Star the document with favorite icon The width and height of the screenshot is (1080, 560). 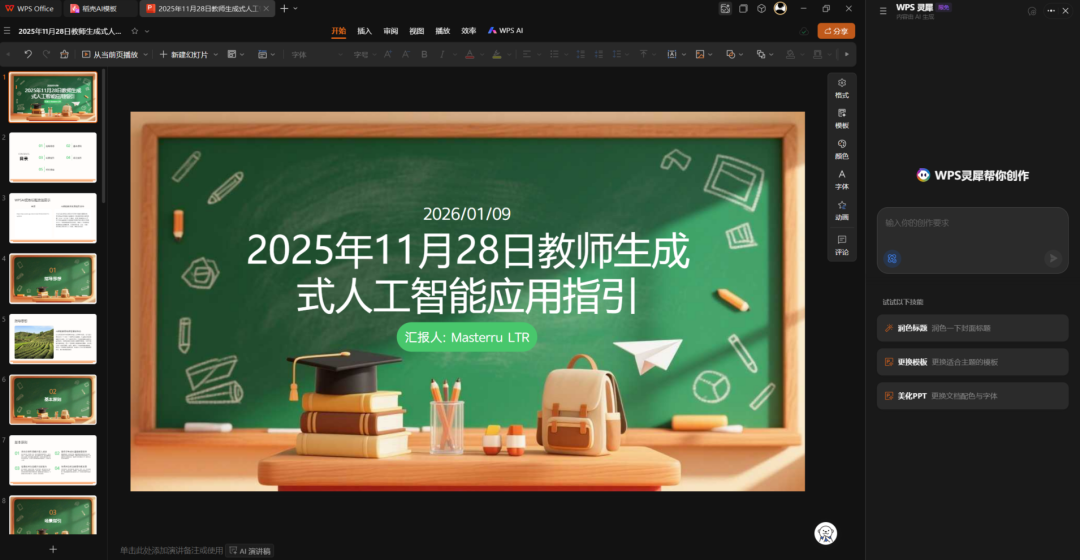pyautogui.click(x=135, y=31)
